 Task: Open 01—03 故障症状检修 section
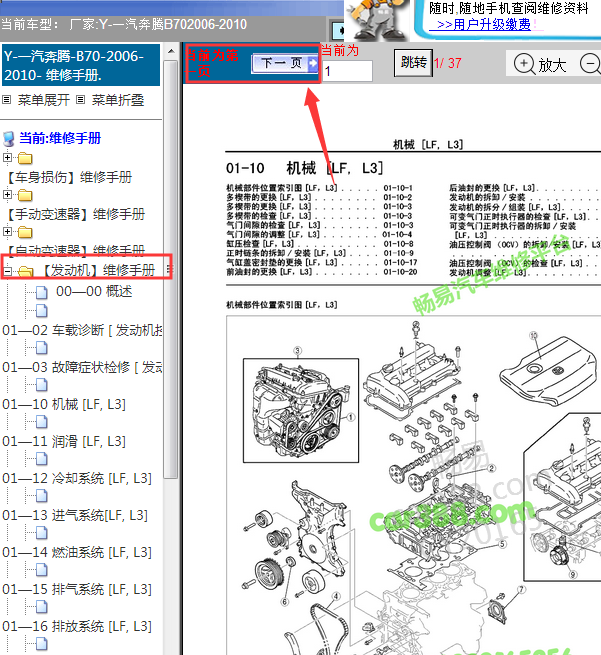point(82,367)
